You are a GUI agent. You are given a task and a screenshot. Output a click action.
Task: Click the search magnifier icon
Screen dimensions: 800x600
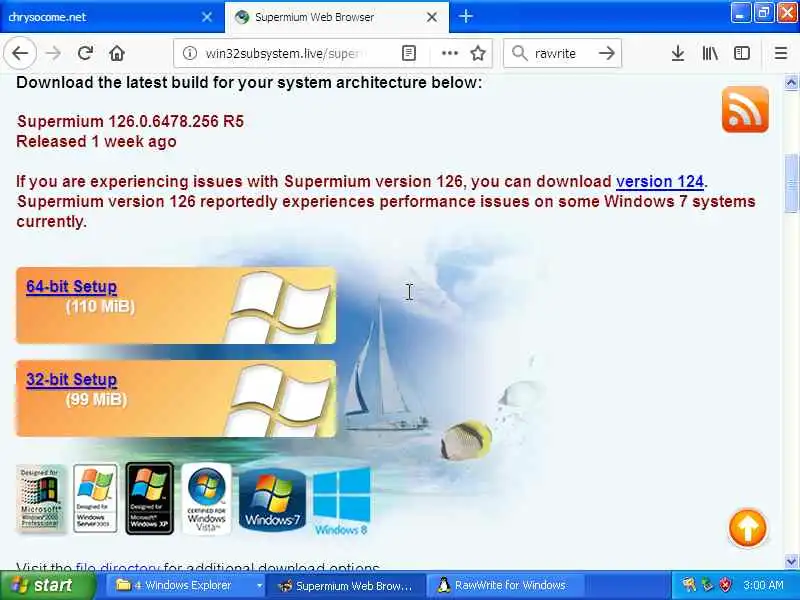coord(519,53)
